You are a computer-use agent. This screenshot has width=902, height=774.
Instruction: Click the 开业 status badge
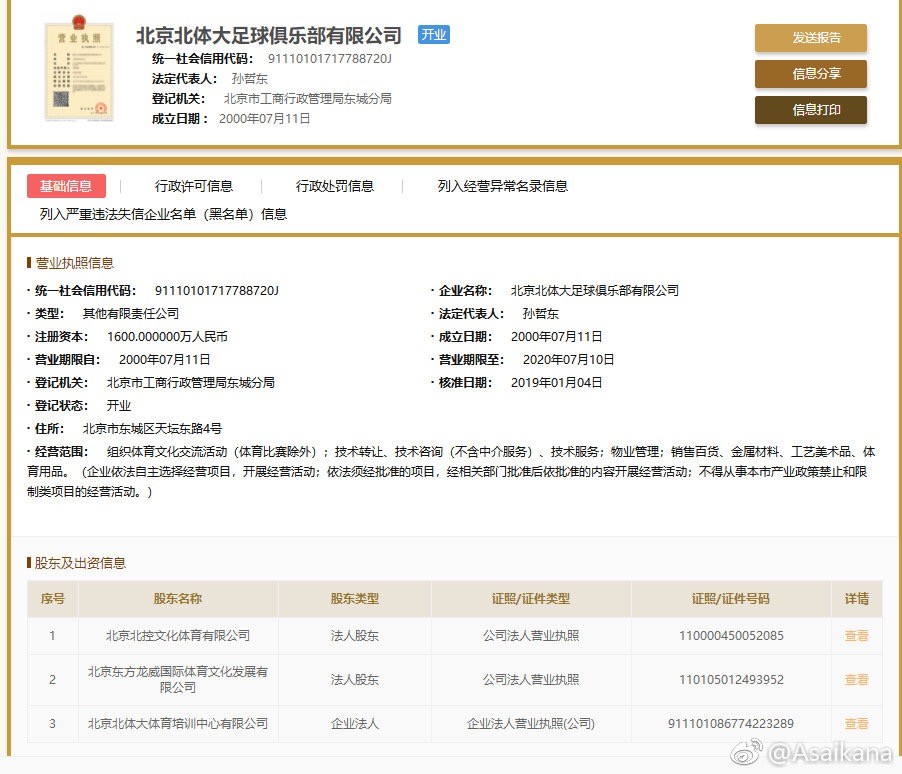point(433,34)
